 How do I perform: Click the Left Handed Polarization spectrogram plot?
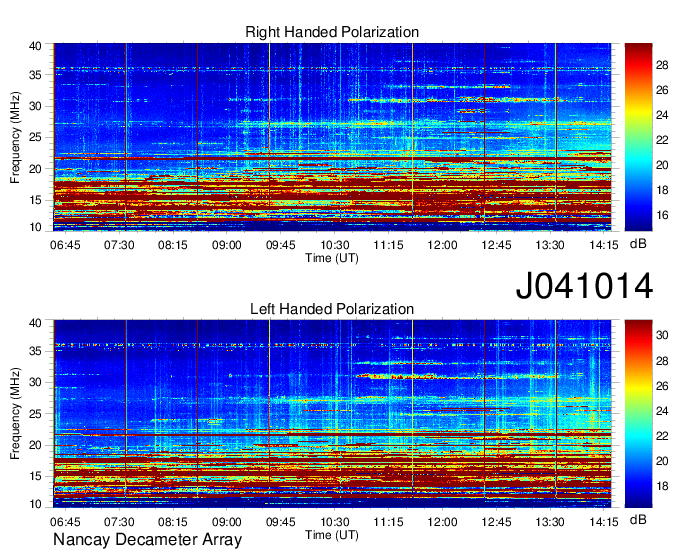pos(332,414)
